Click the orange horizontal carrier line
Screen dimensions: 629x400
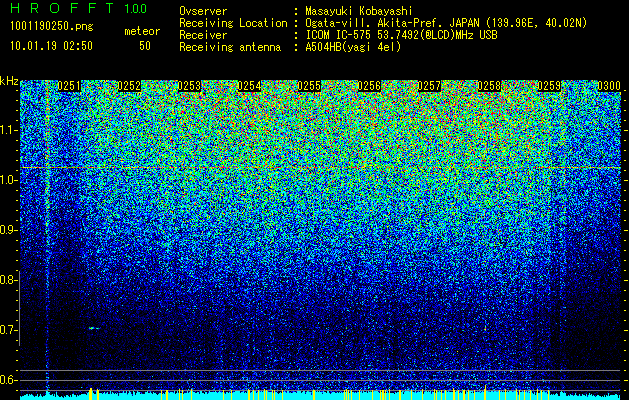(321, 167)
